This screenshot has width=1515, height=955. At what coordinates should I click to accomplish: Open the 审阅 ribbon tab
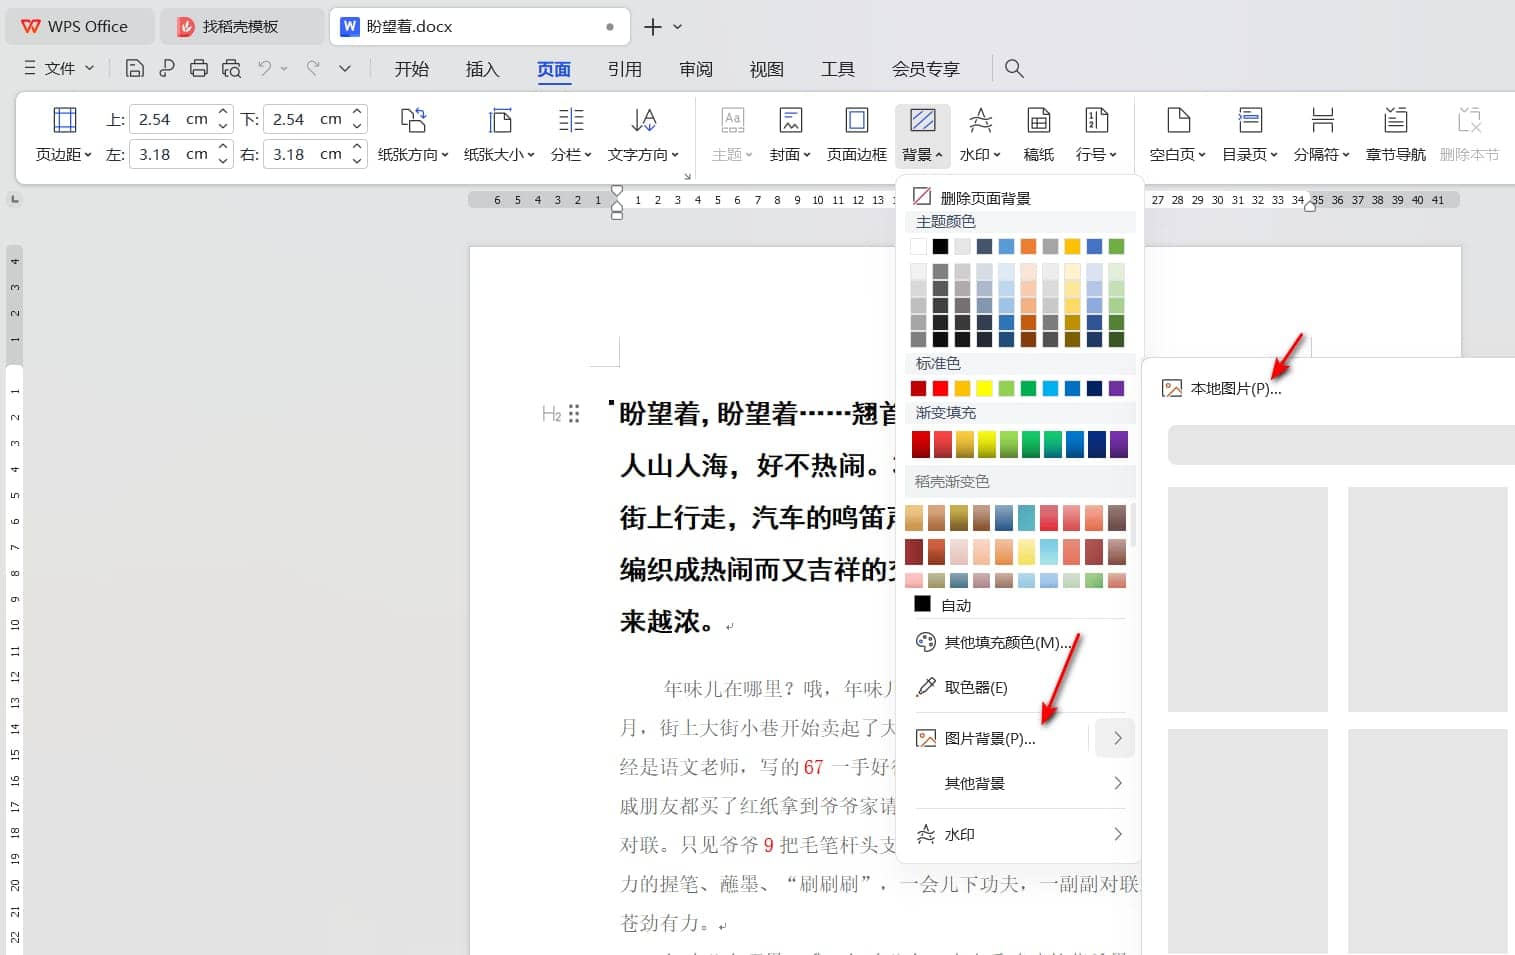(x=695, y=68)
